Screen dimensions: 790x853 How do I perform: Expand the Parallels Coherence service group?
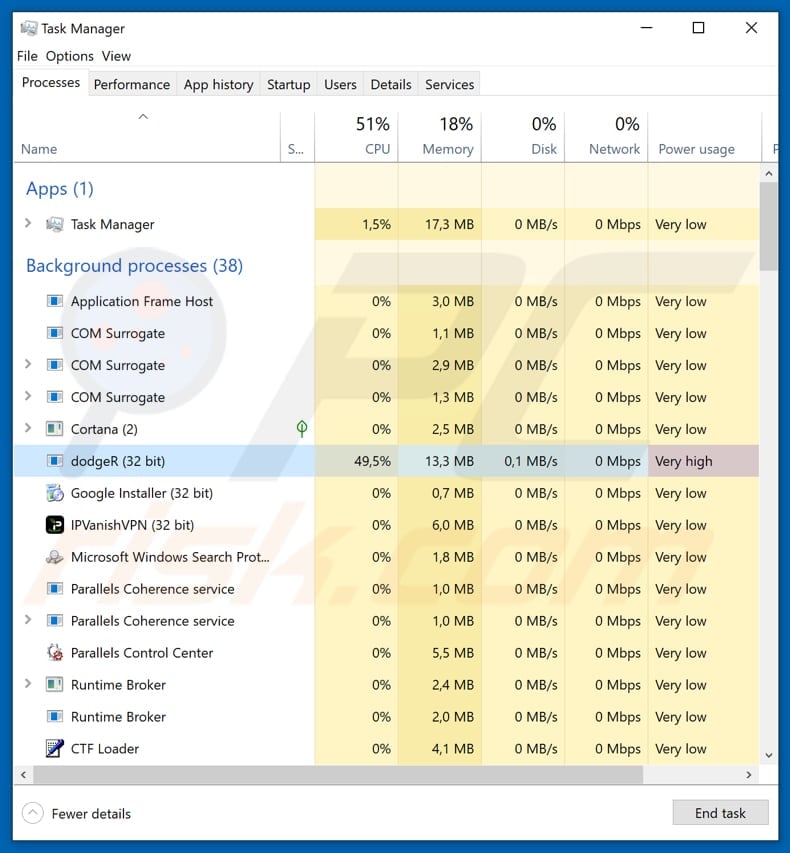(x=28, y=620)
